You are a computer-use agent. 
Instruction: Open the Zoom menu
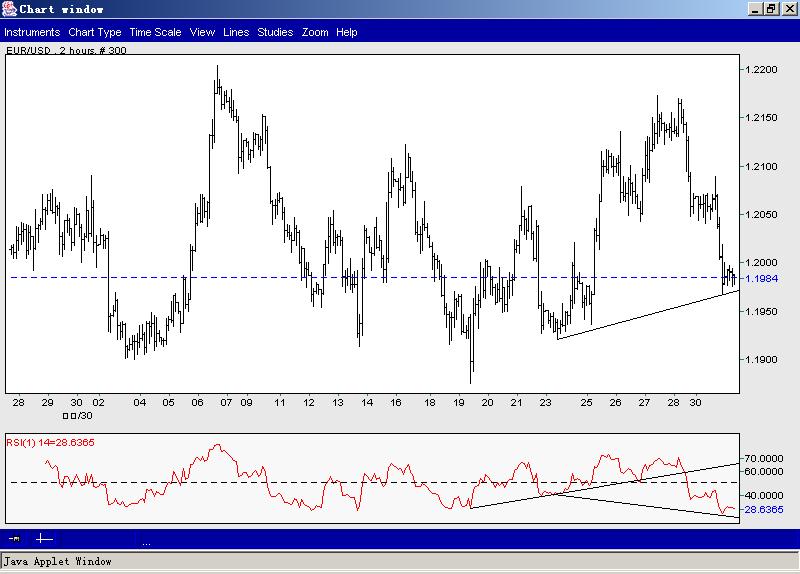[315, 32]
